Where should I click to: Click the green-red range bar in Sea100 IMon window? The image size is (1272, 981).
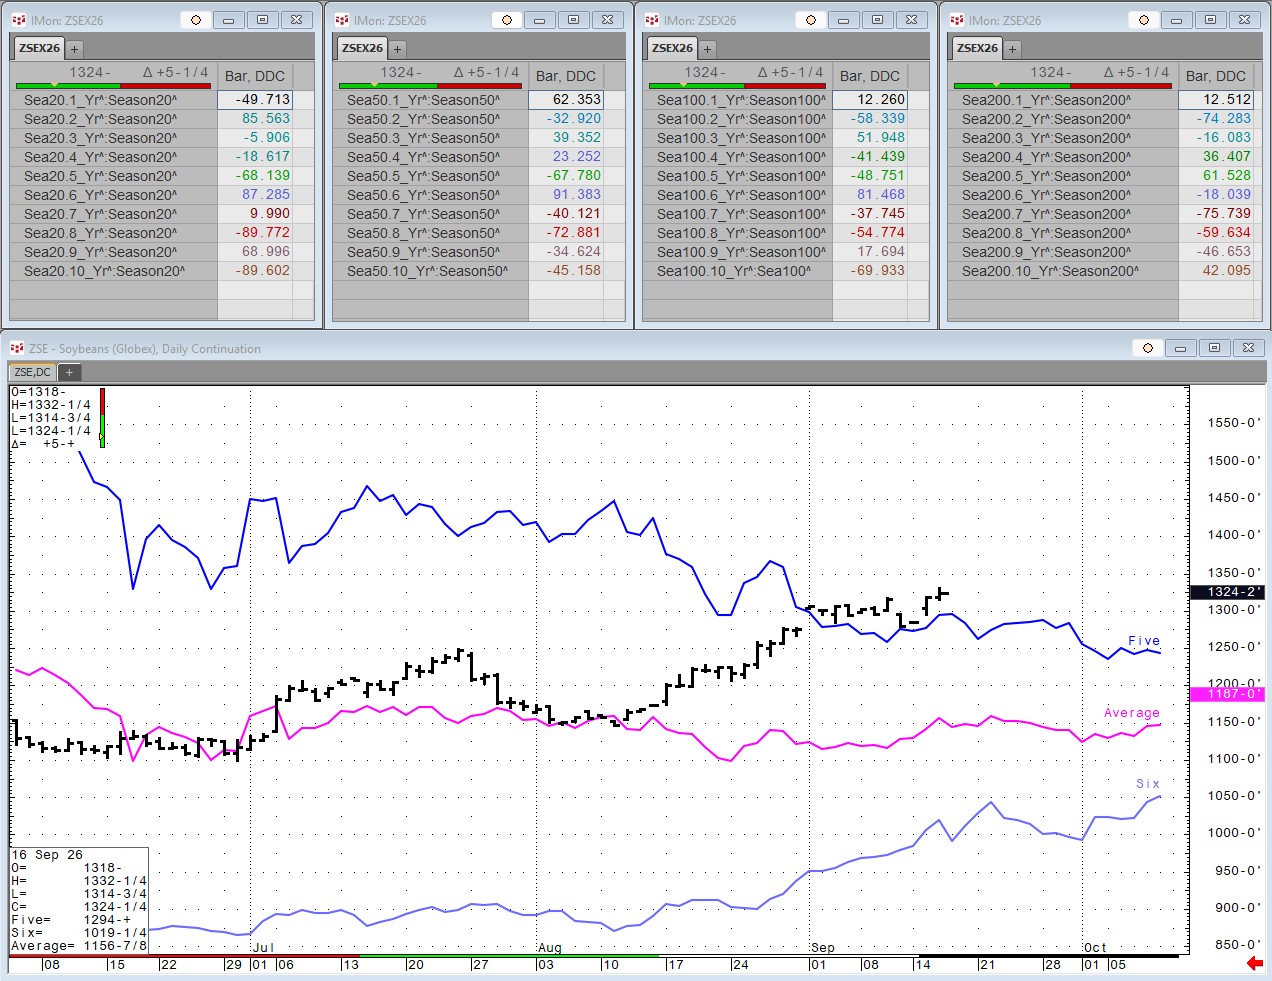pyautogui.click(x=738, y=86)
